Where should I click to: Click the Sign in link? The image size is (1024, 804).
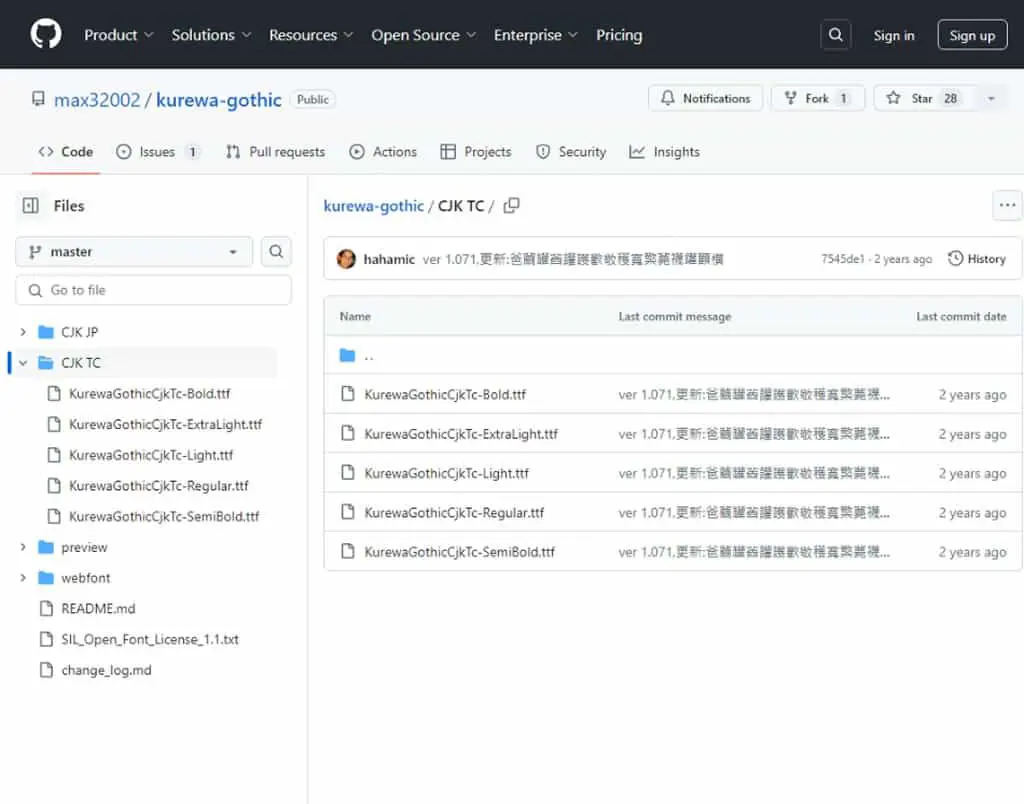(893, 35)
